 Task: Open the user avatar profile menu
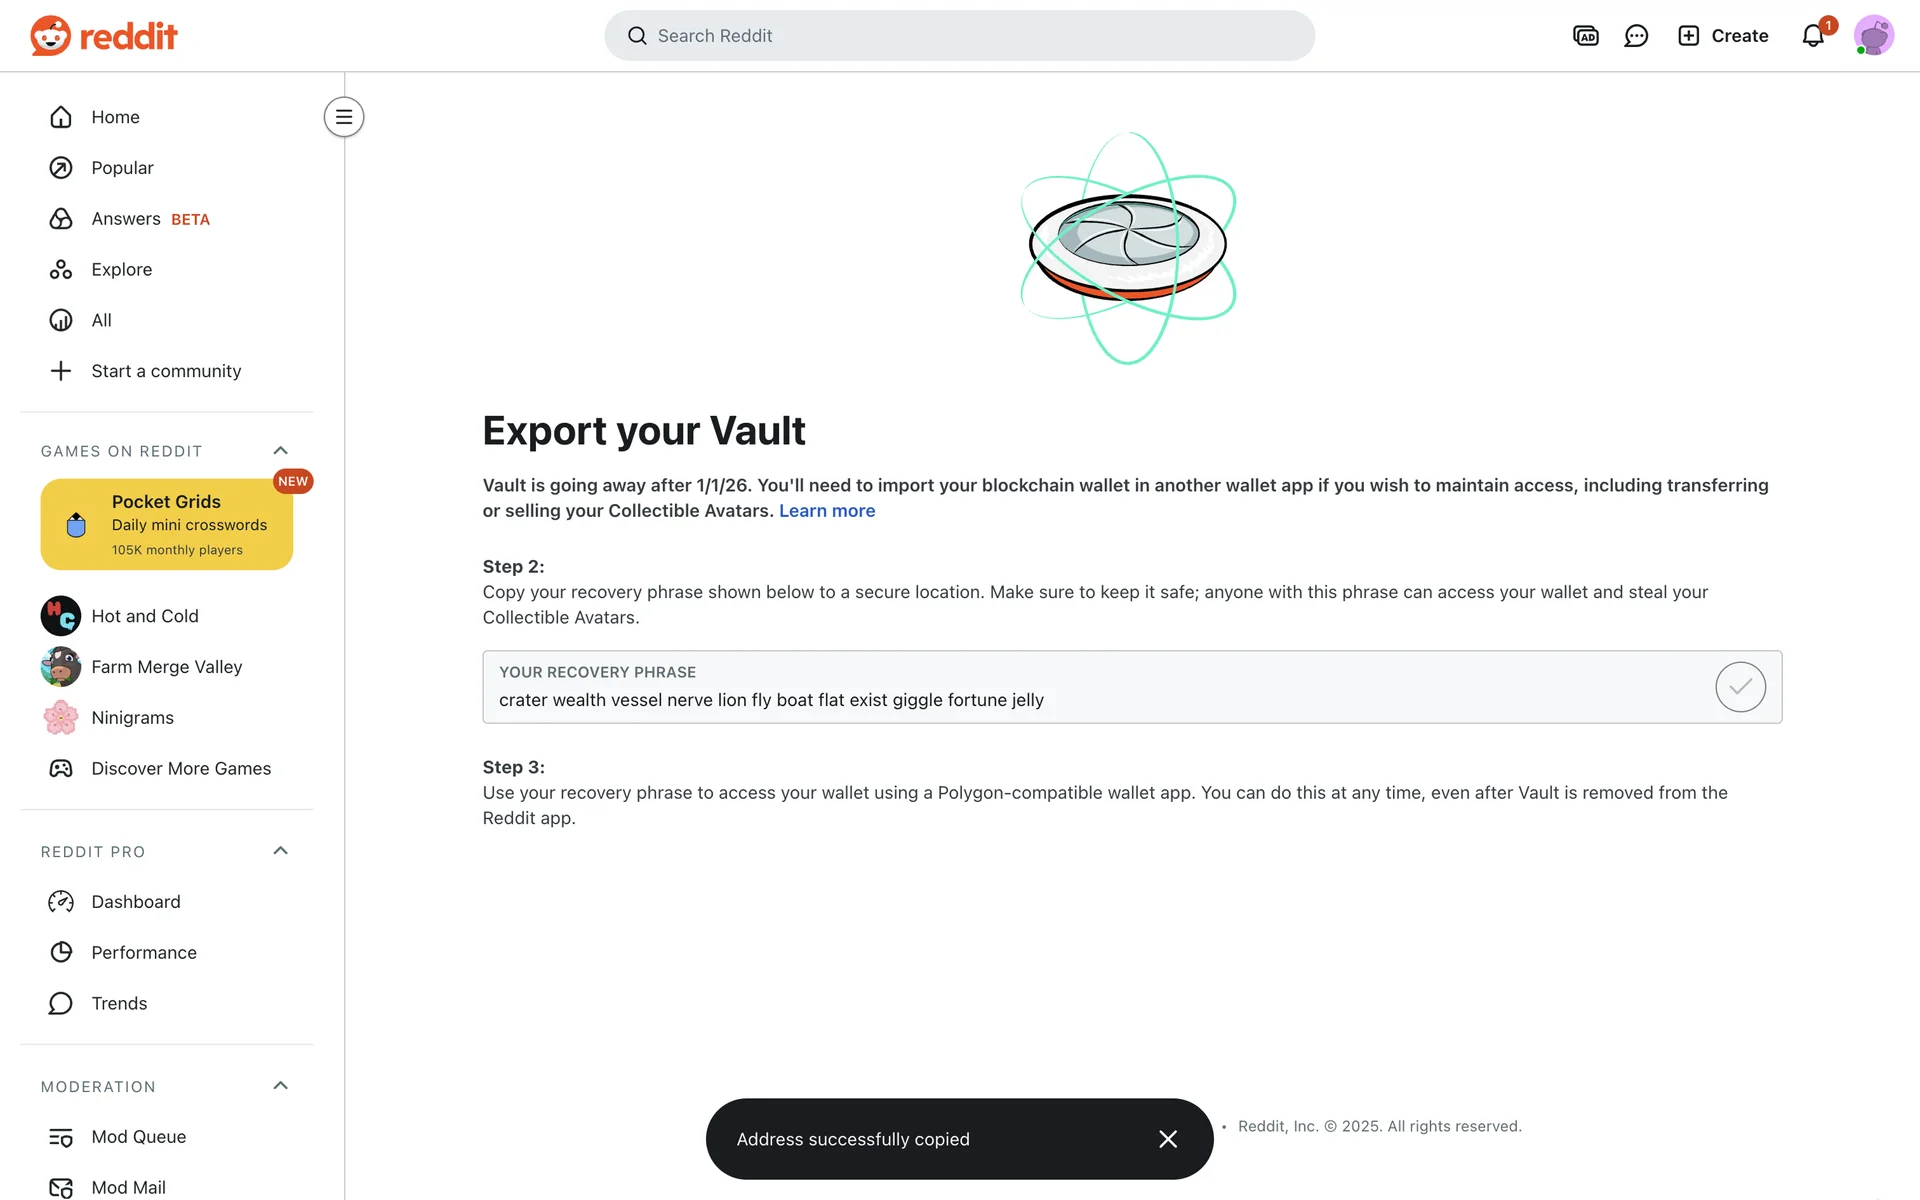[1873, 36]
